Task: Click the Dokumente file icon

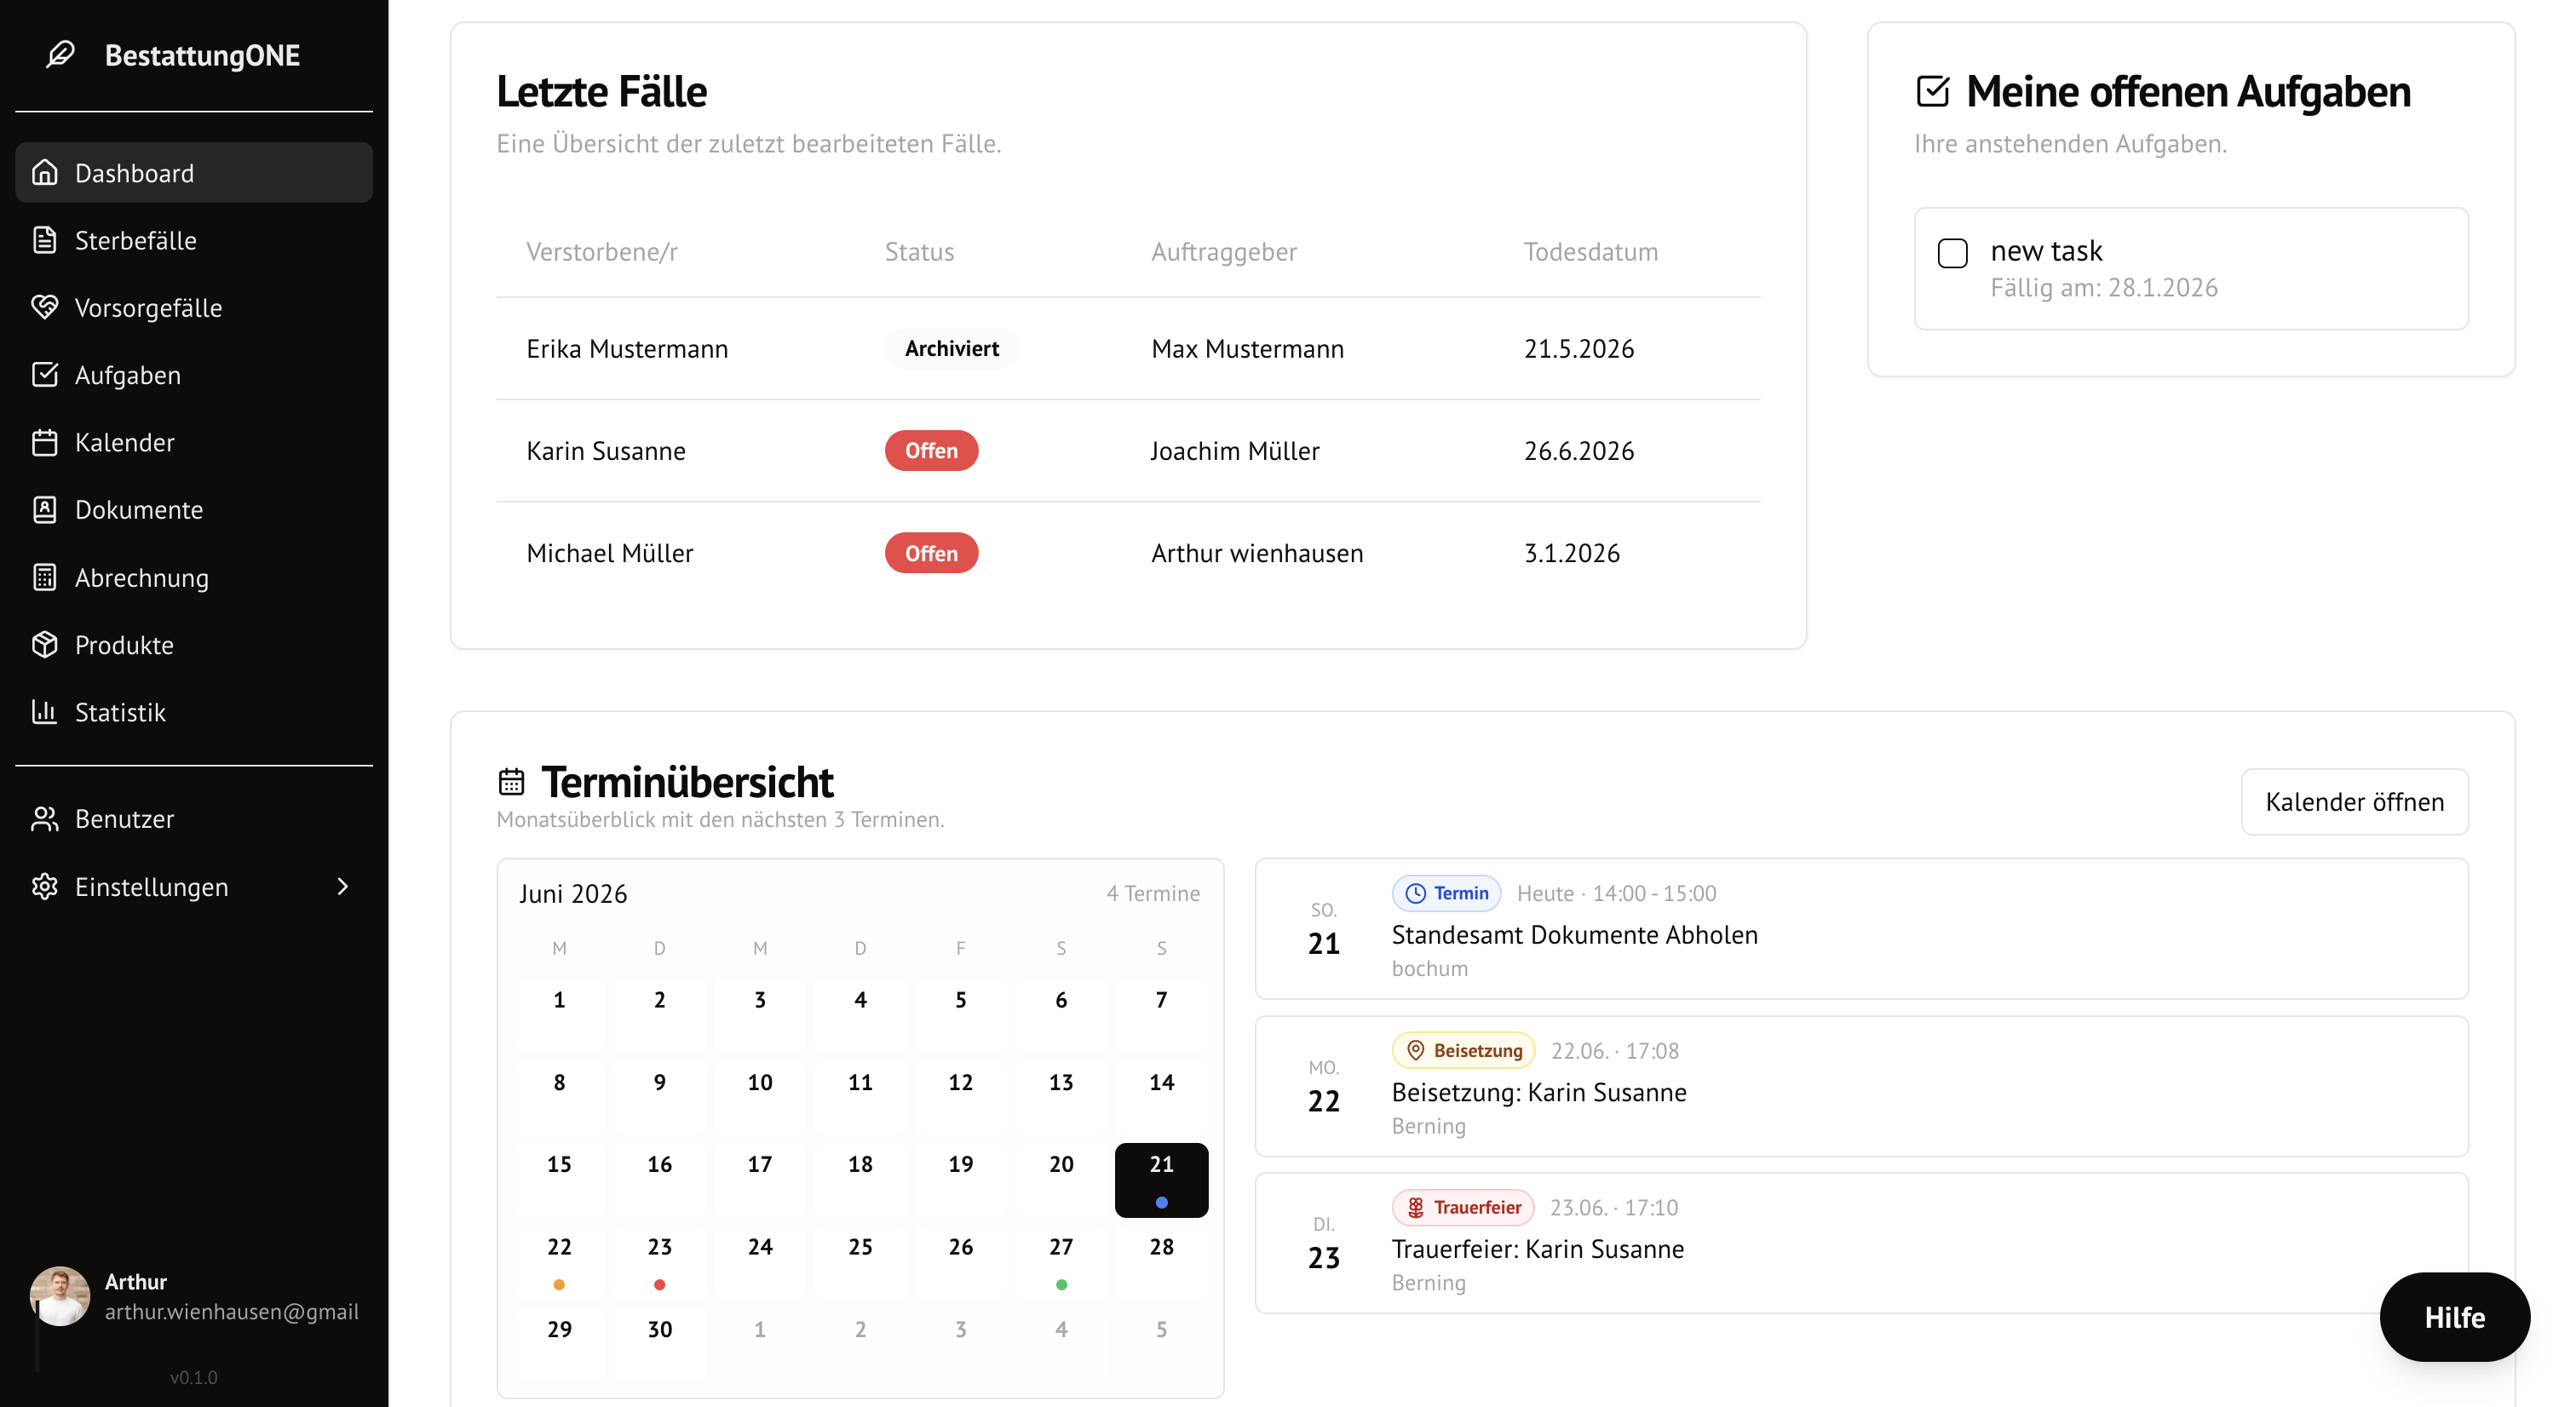Action: [44, 509]
